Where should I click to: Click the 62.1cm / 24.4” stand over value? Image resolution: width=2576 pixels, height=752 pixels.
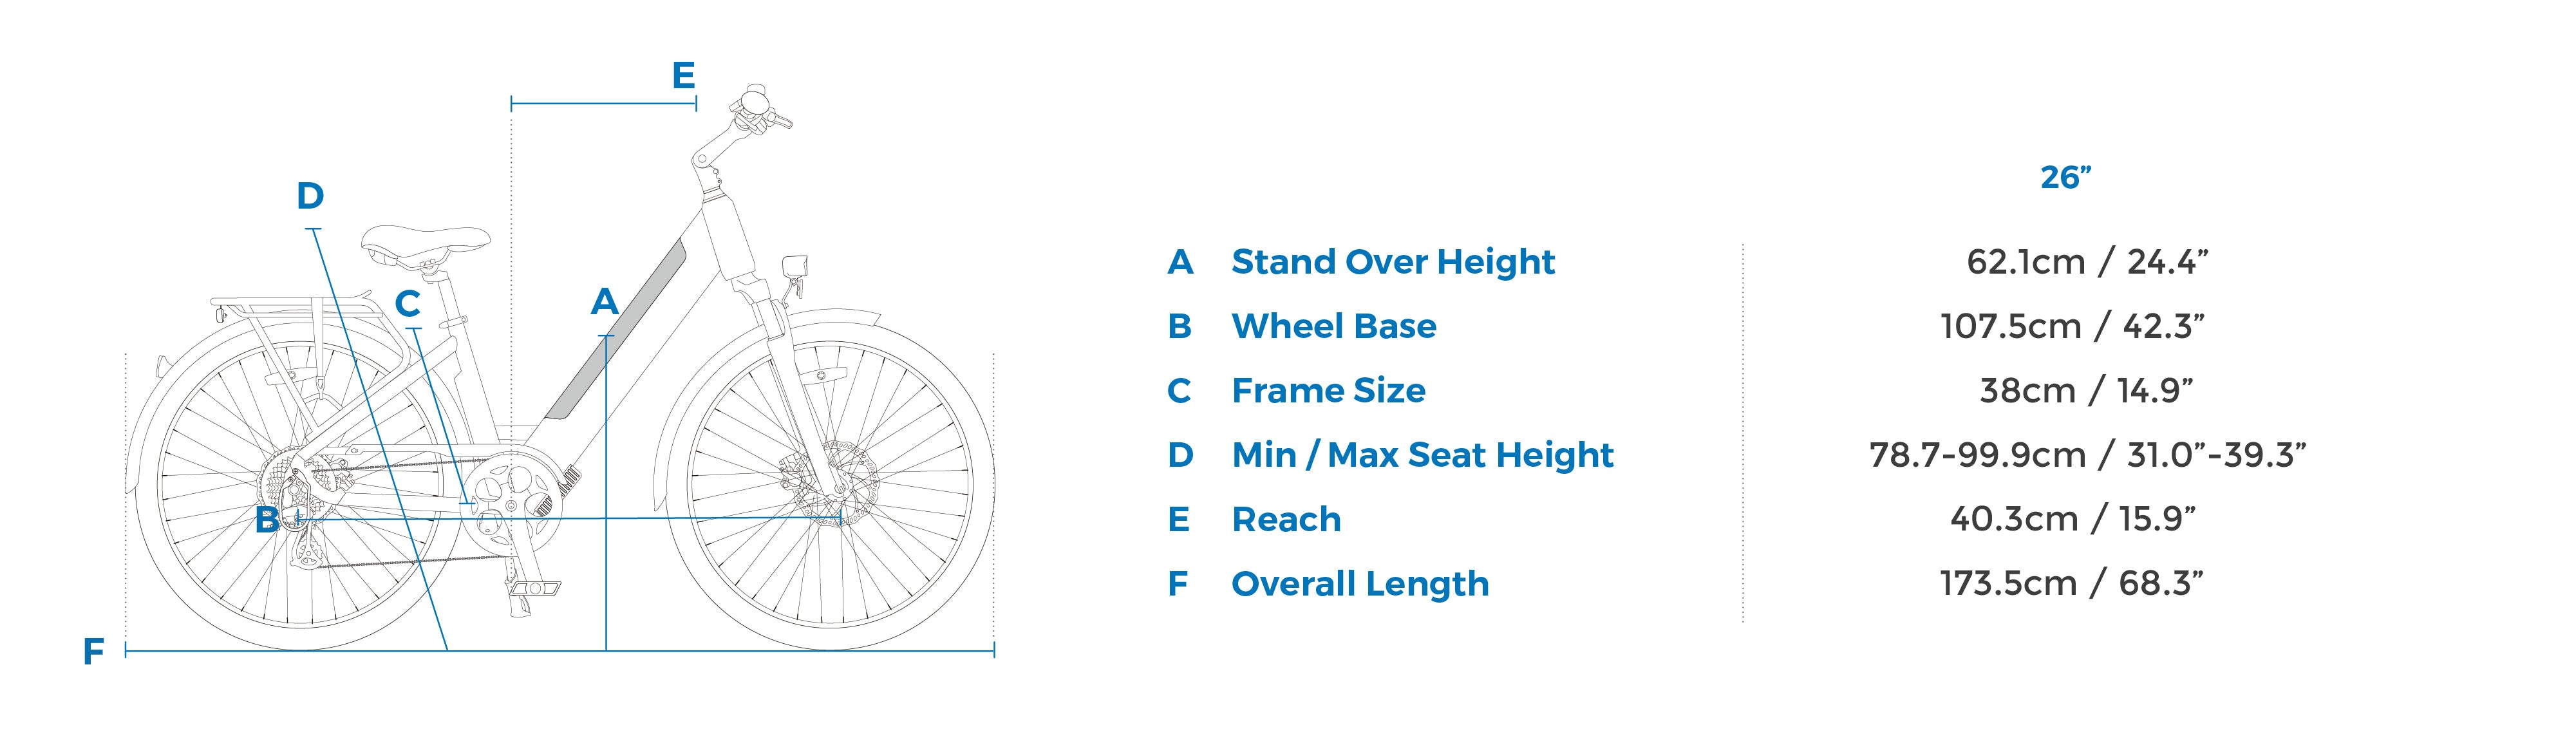2087,262
